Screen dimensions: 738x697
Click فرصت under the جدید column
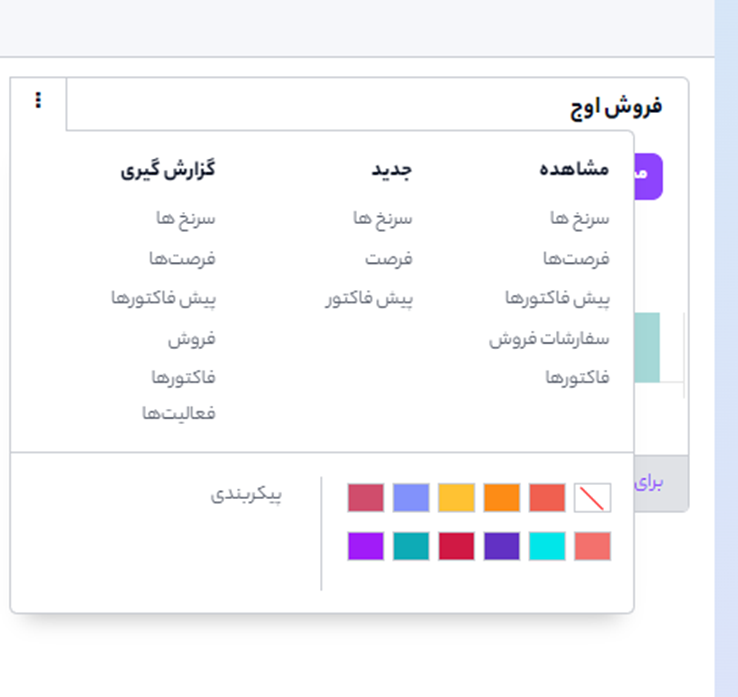click(388, 259)
